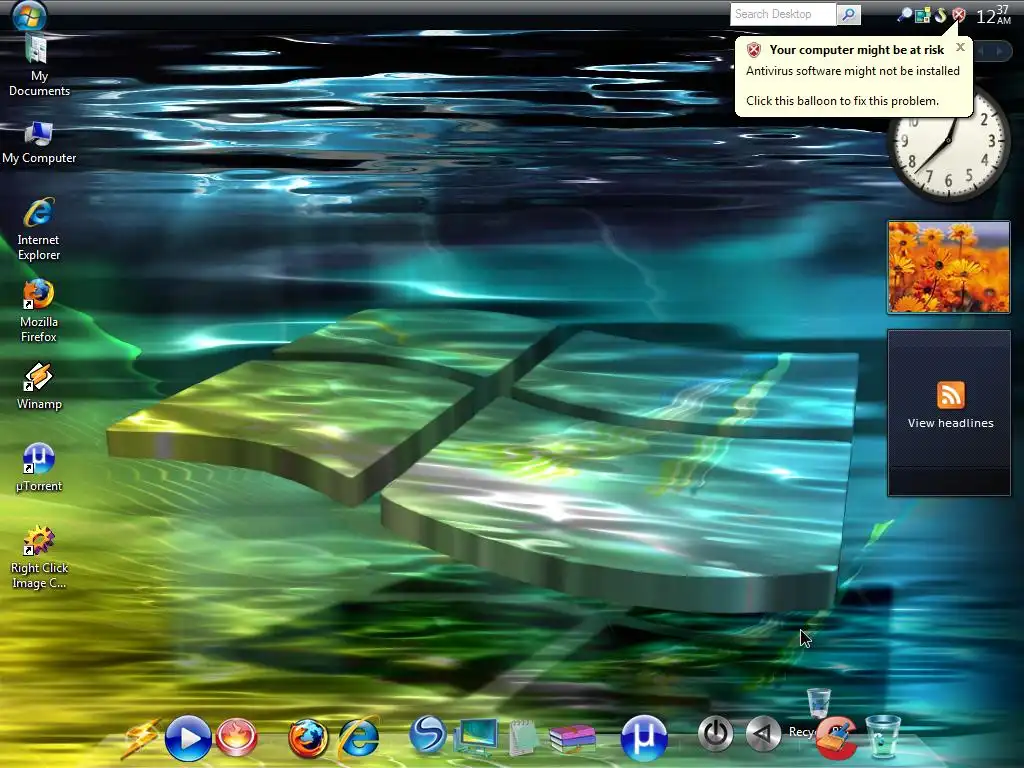Click the analog clock sidebar gadget

tap(948, 144)
